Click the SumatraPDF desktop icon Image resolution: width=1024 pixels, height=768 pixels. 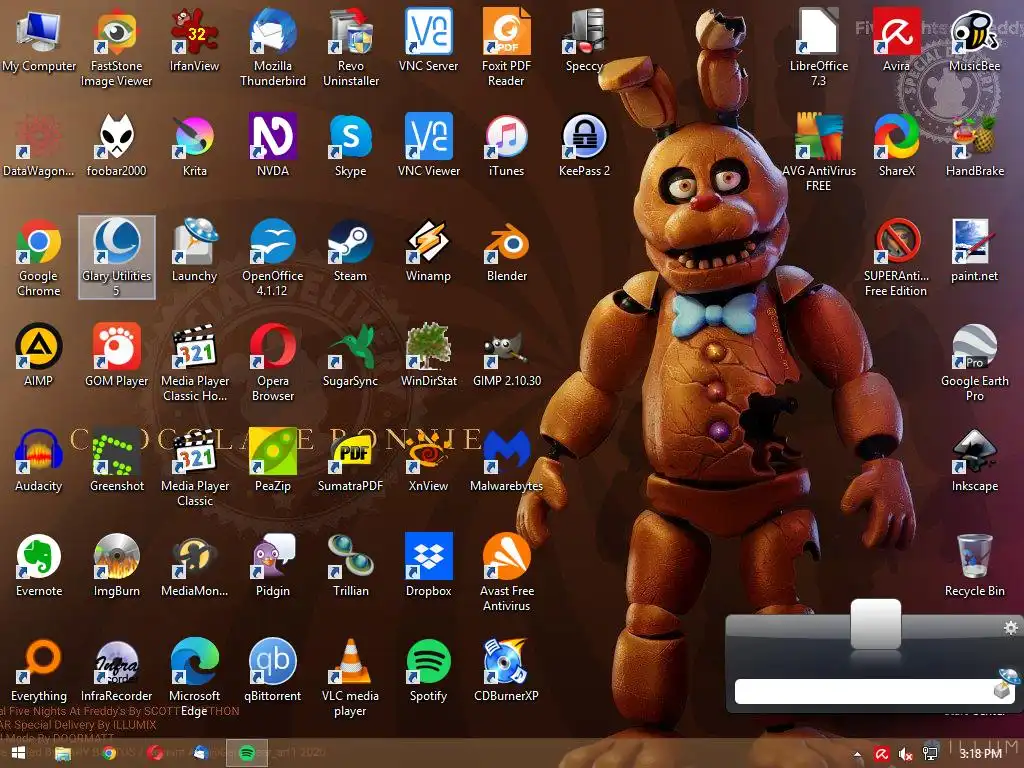pos(350,462)
